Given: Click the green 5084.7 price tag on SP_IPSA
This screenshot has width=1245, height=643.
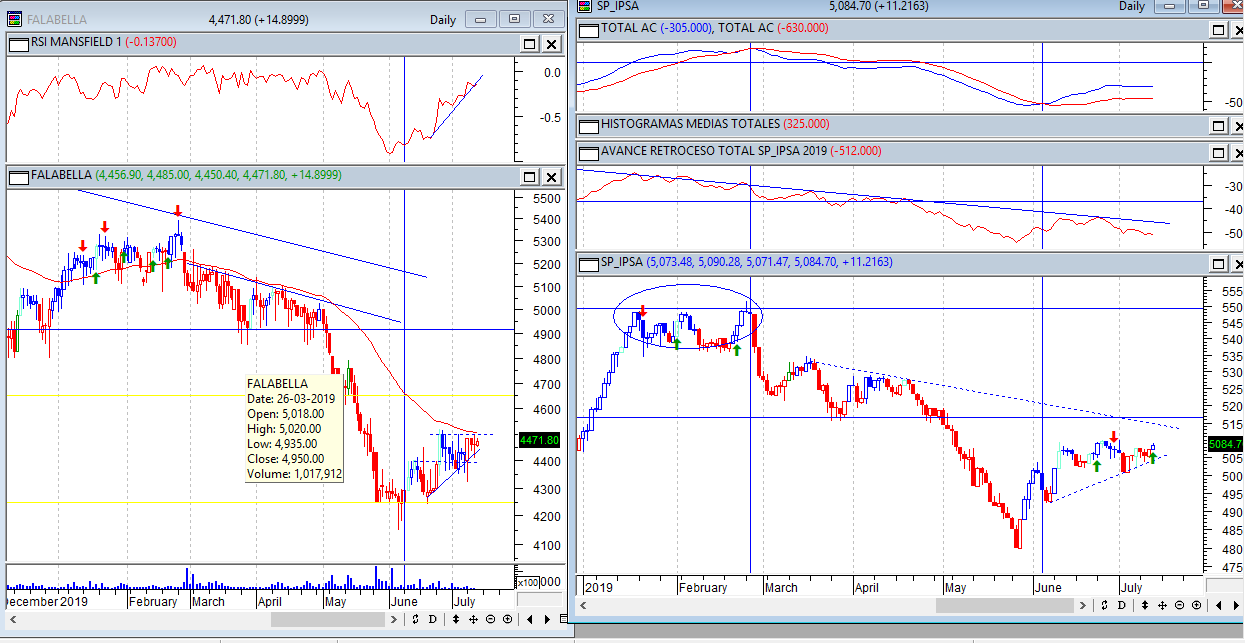Looking at the screenshot, I should [x=1225, y=444].
